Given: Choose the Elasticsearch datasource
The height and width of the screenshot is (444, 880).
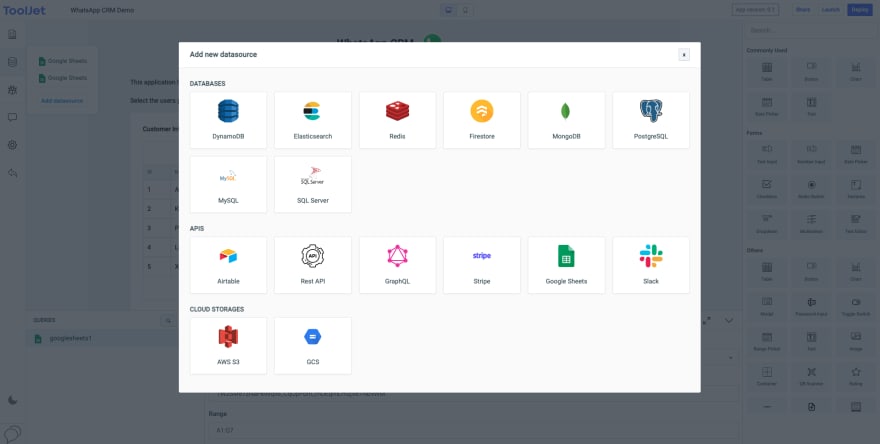Looking at the screenshot, I should (x=313, y=120).
